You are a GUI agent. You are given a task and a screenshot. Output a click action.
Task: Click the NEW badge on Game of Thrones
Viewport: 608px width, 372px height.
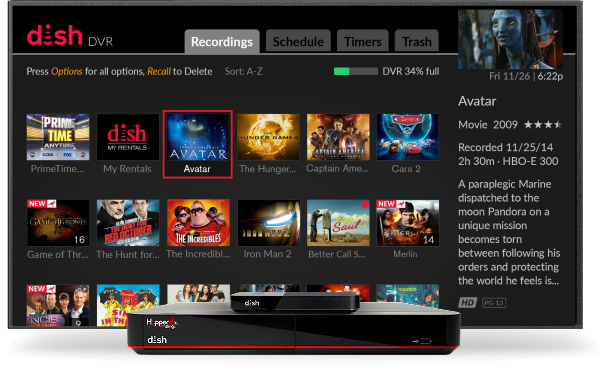tap(42, 204)
